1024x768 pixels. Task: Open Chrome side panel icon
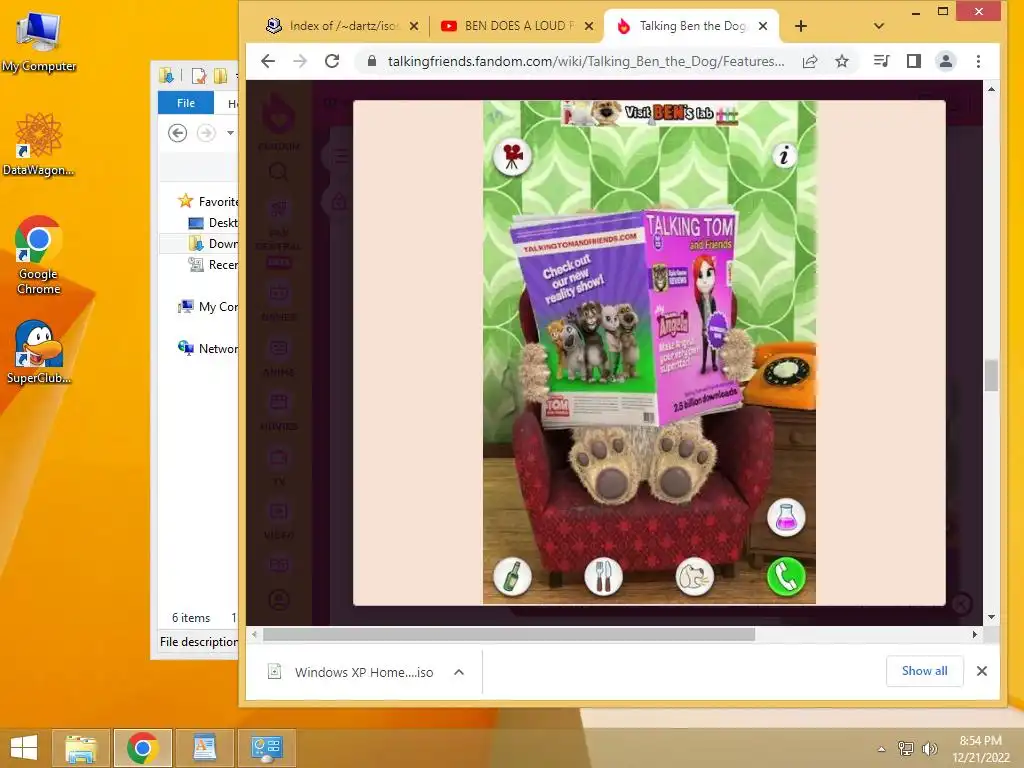914,61
